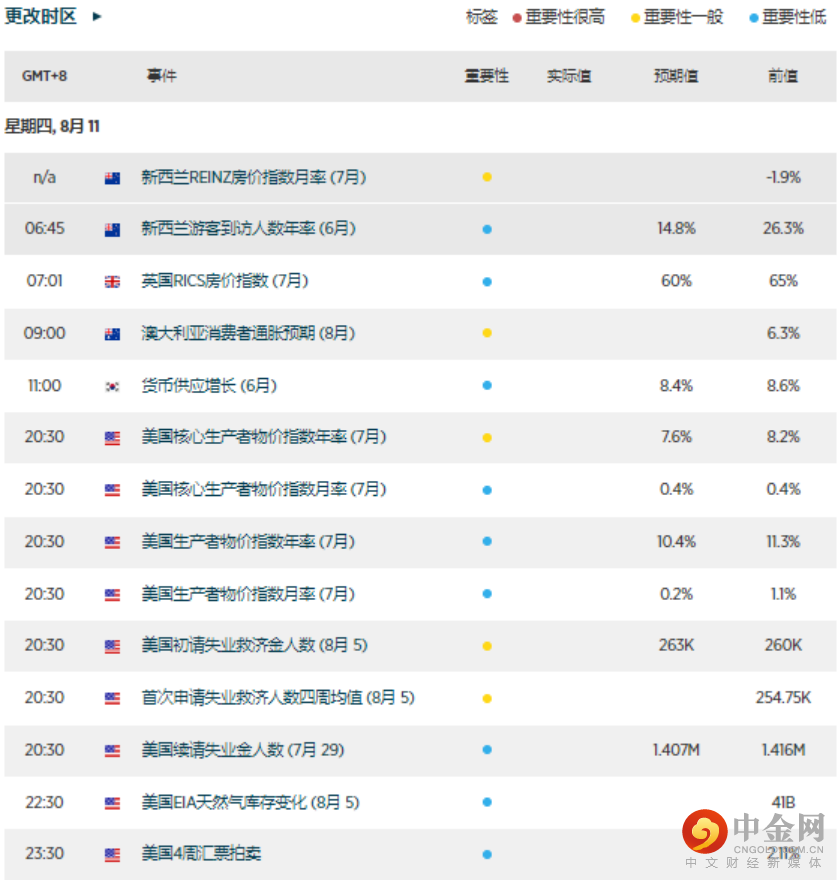Click the US flag for 美国生产者物价指数月率

point(112,595)
